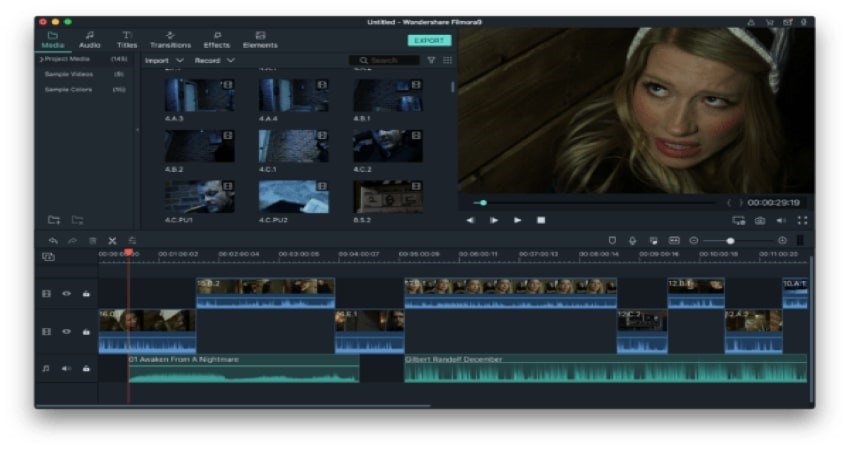Select the 4.C.PU2 clip thumbnail
850x450 pixels.
(x=293, y=196)
